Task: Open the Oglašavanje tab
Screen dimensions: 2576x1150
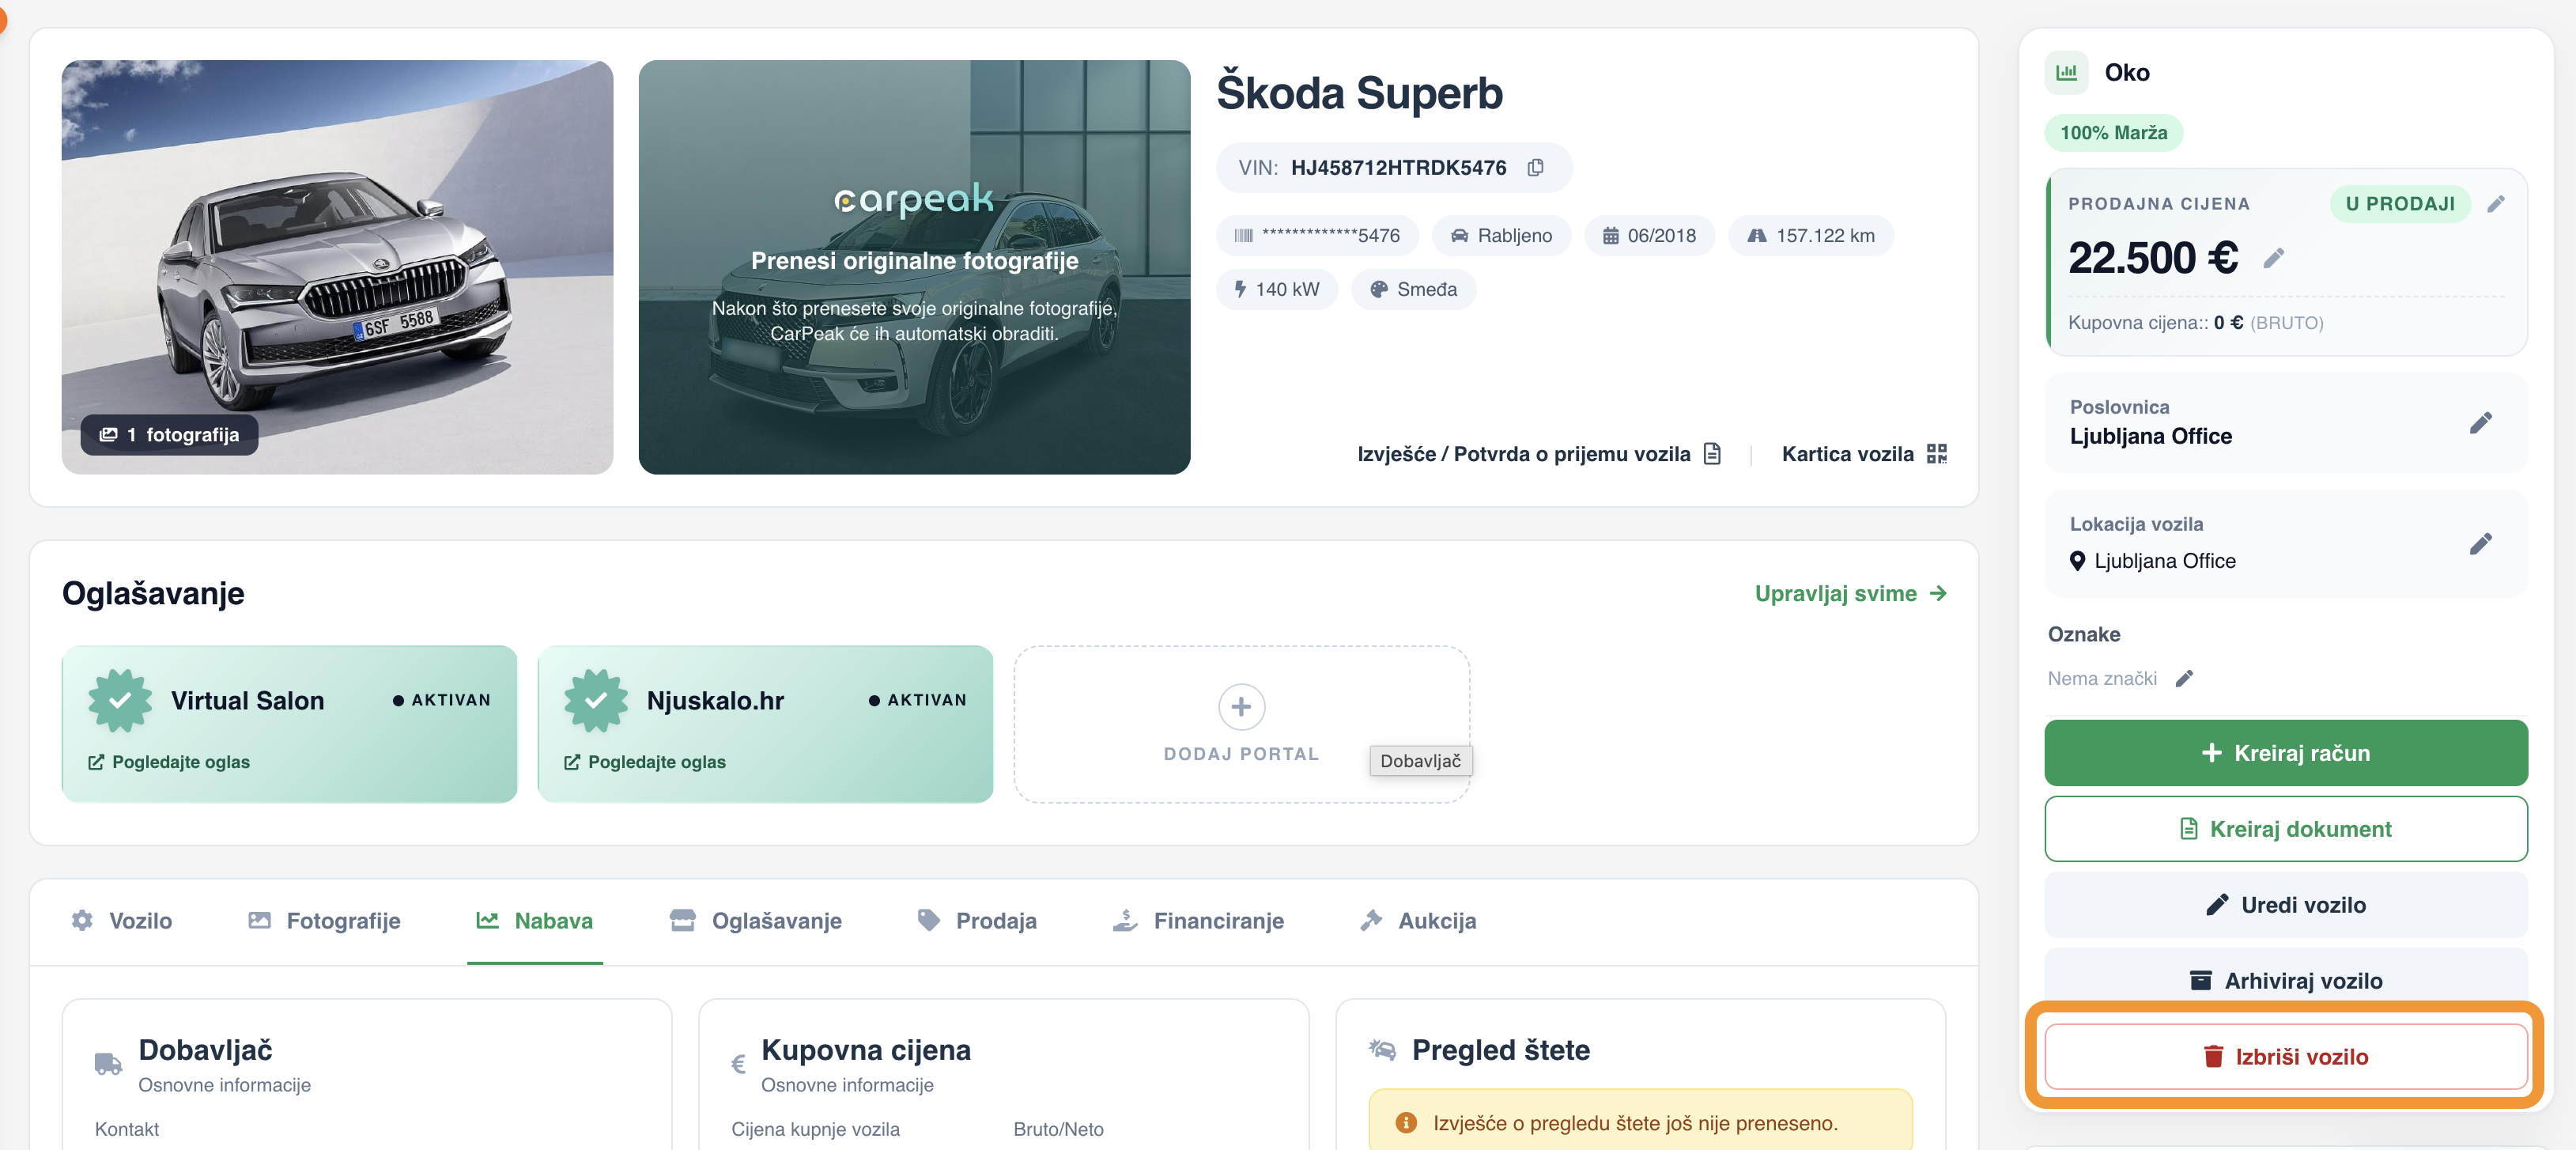Action: [x=756, y=920]
